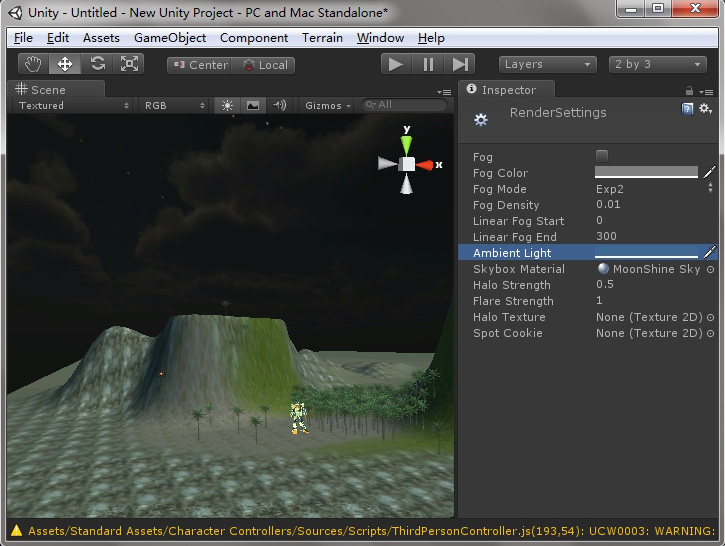
Task: Click the RenderSettings component gear icon
Action: [481, 120]
